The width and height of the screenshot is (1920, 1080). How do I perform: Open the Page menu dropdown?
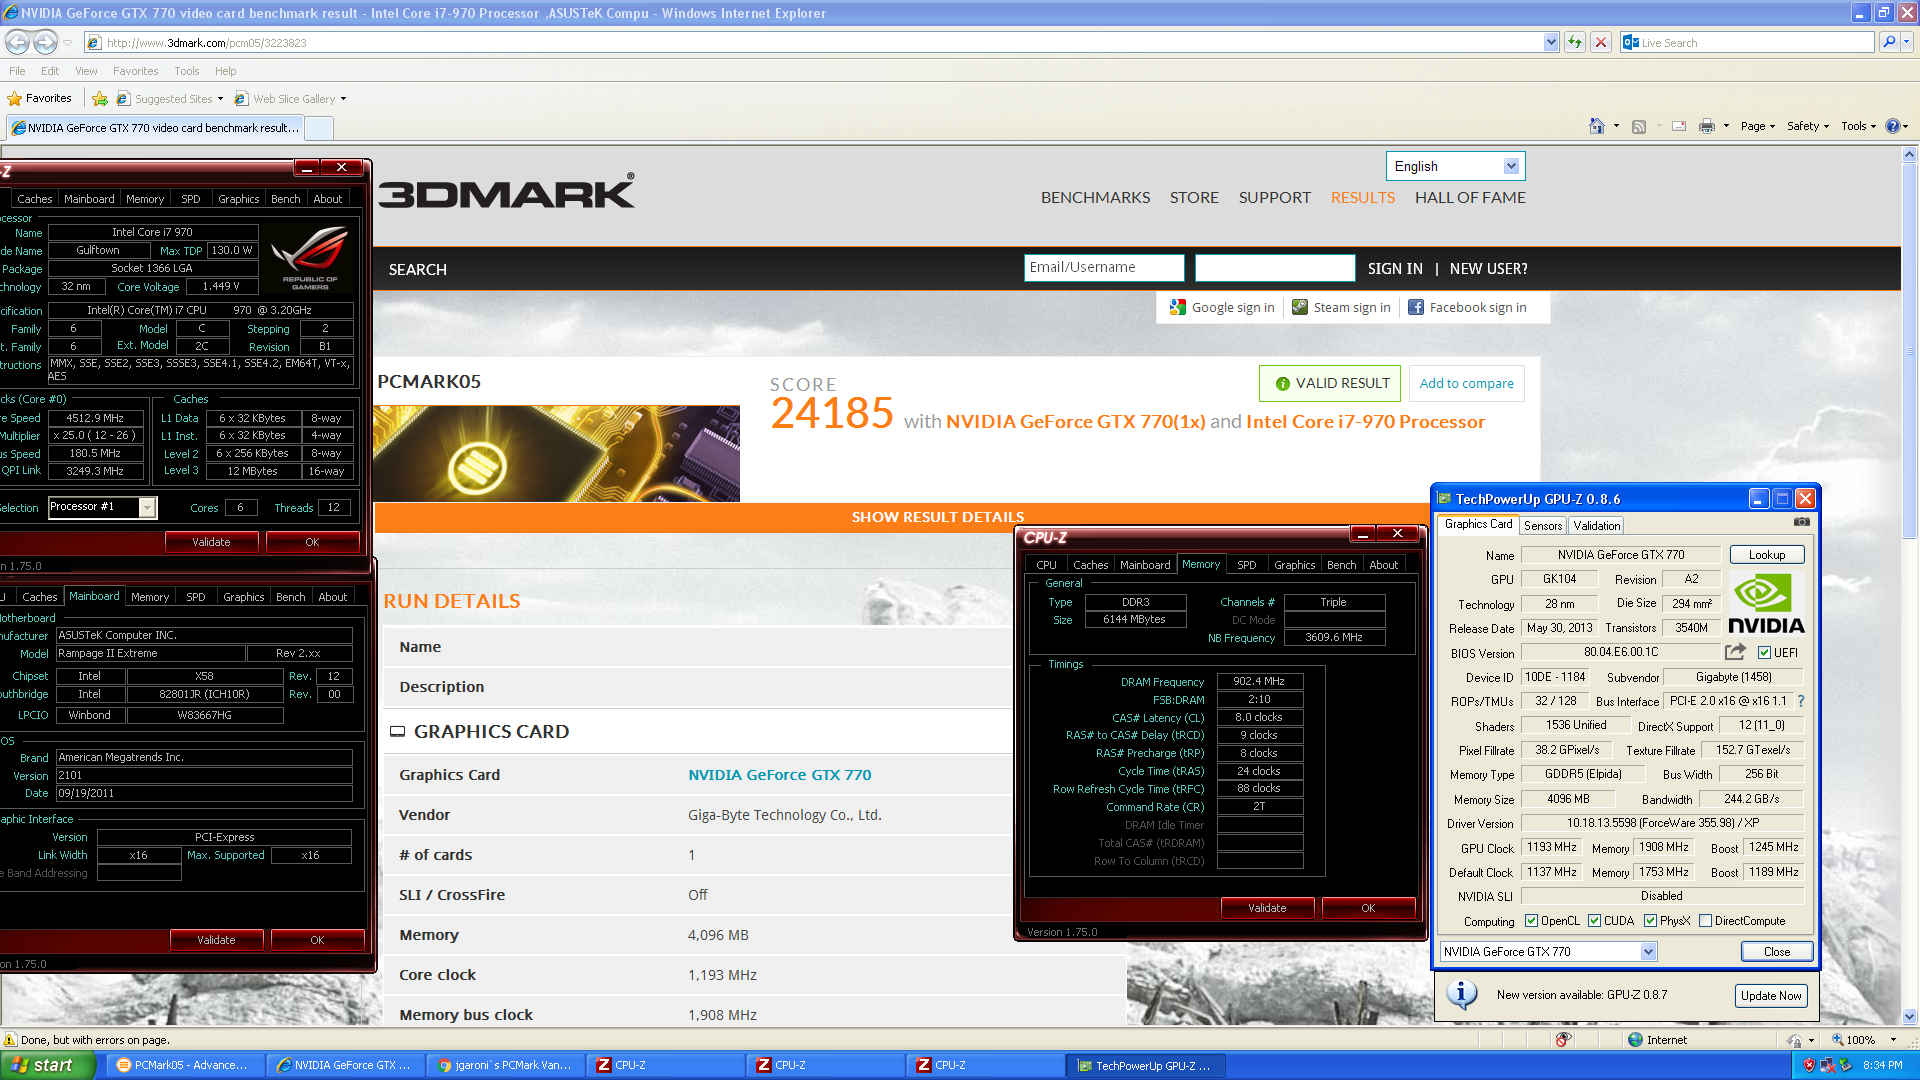click(x=1758, y=126)
